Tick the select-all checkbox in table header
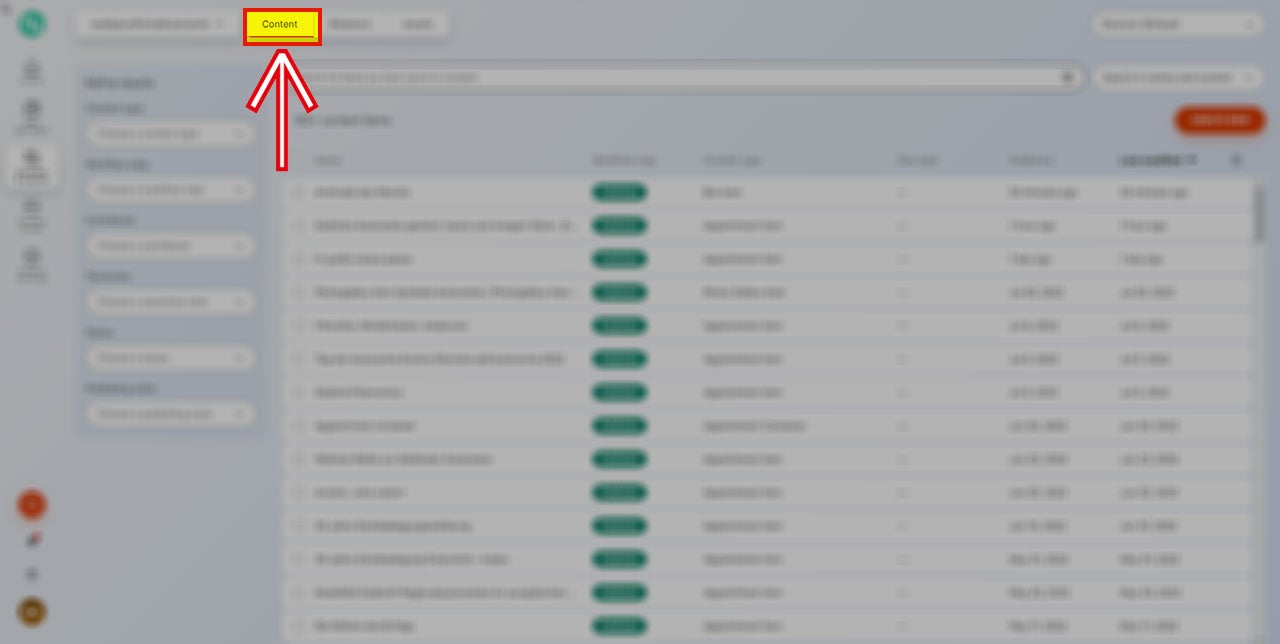This screenshot has width=1280, height=644. [x=298, y=160]
